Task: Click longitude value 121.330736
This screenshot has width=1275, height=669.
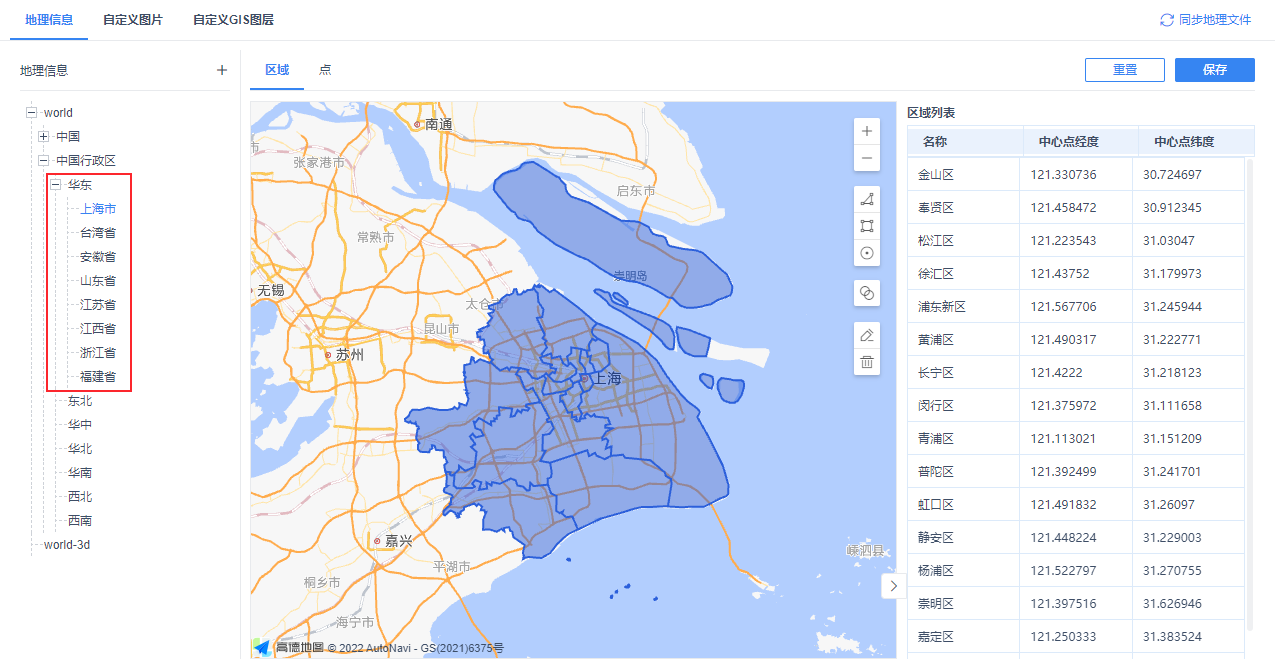Action: (x=1063, y=175)
